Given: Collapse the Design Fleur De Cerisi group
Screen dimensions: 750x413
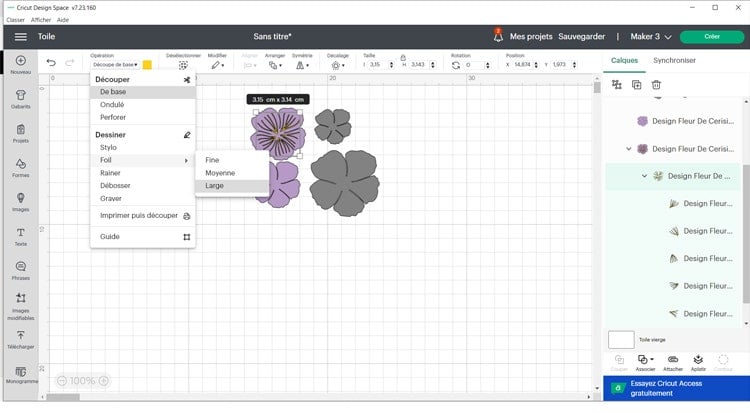Looking at the screenshot, I should (629, 149).
